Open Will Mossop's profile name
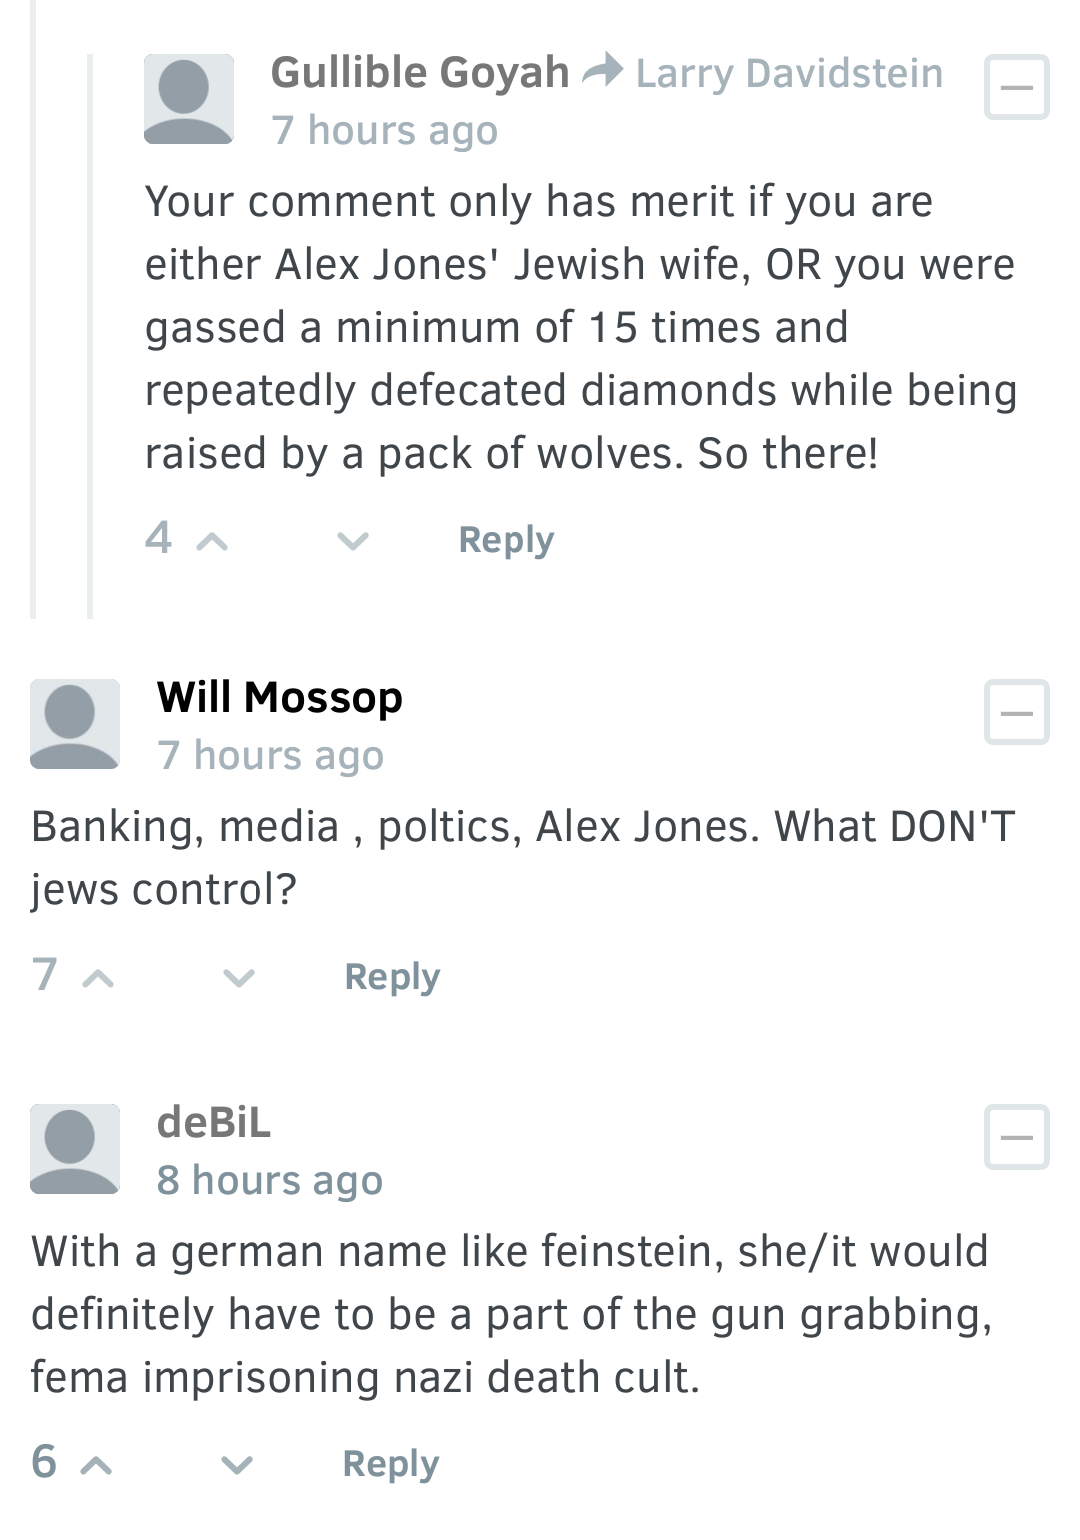Image resolution: width=1080 pixels, height=1540 pixels. (x=280, y=698)
